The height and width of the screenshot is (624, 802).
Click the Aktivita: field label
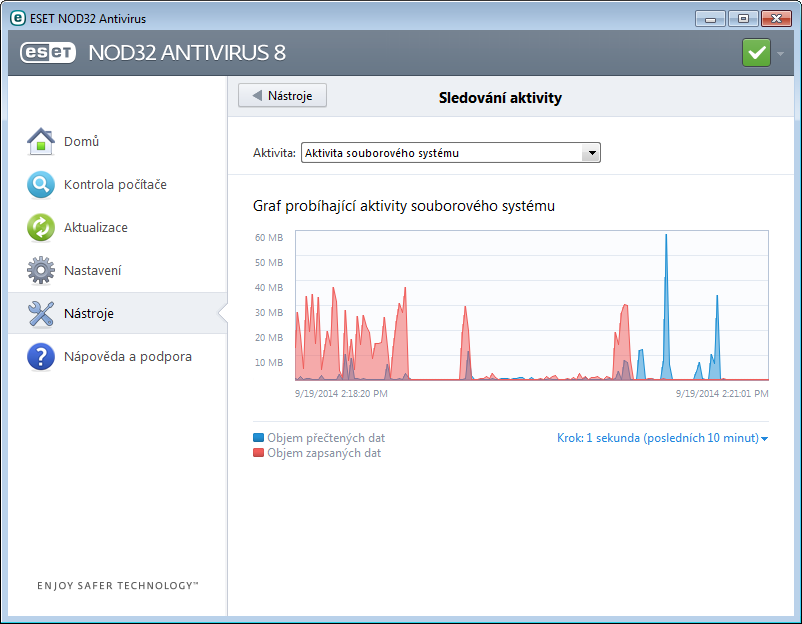coord(274,153)
